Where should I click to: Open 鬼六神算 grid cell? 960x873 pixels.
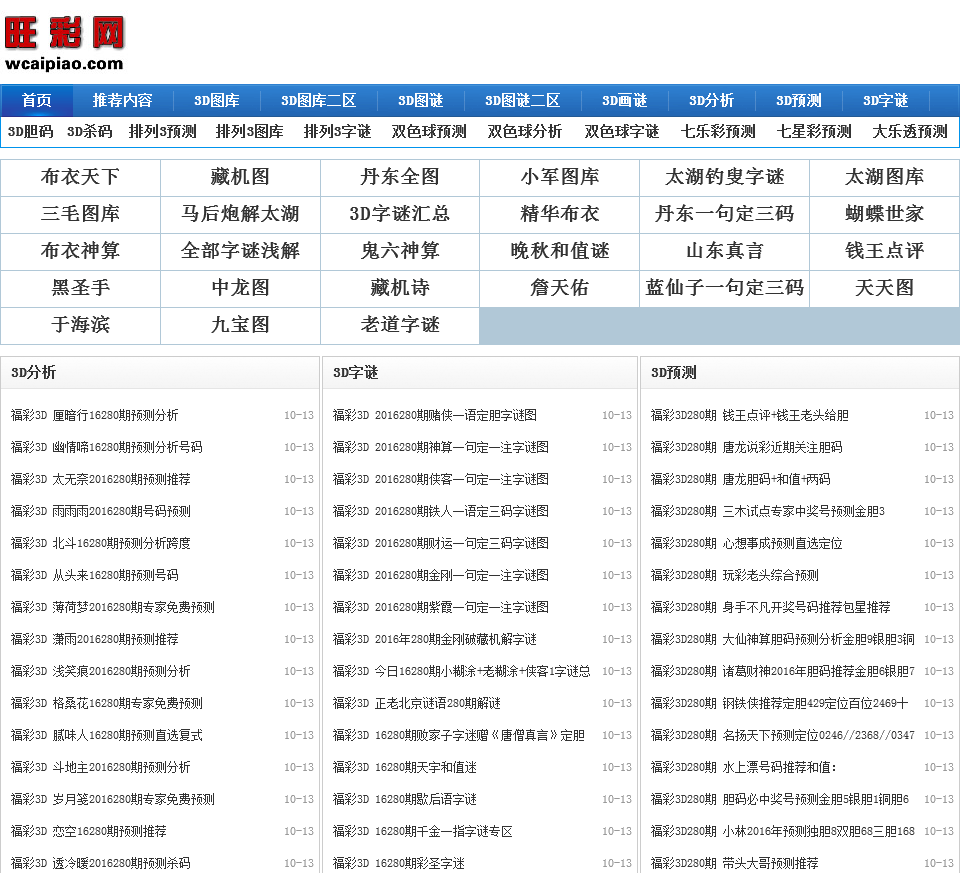(400, 251)
